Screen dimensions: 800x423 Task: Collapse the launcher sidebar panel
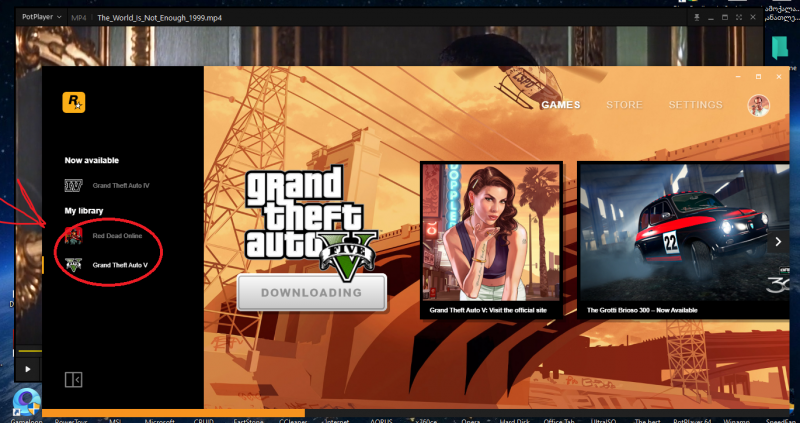tap(73, 379)
